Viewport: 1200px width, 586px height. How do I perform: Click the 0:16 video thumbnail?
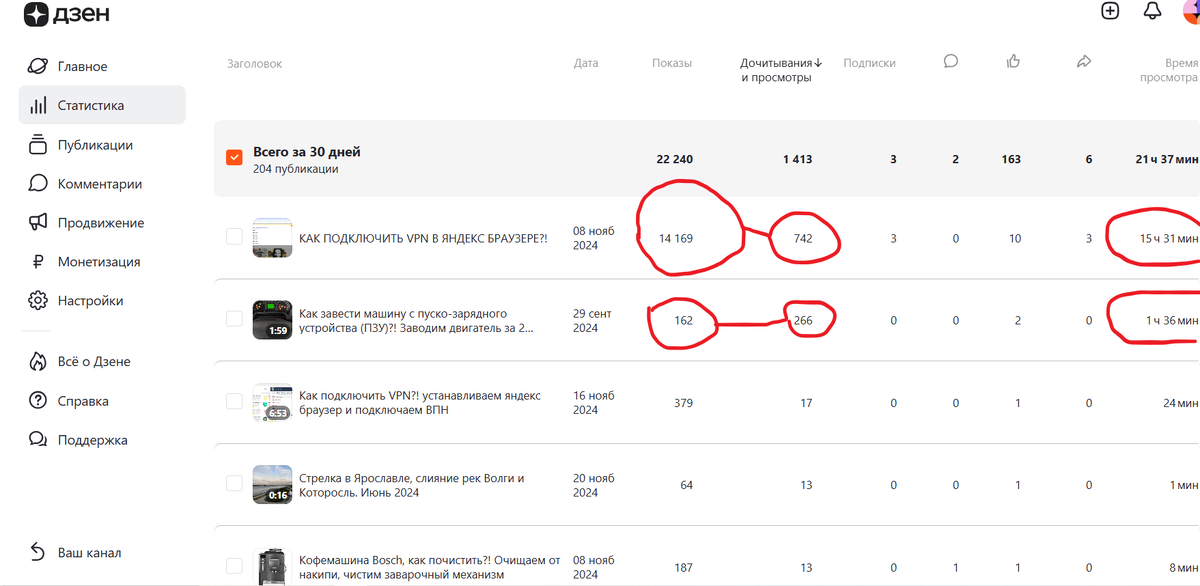point(272,484)
